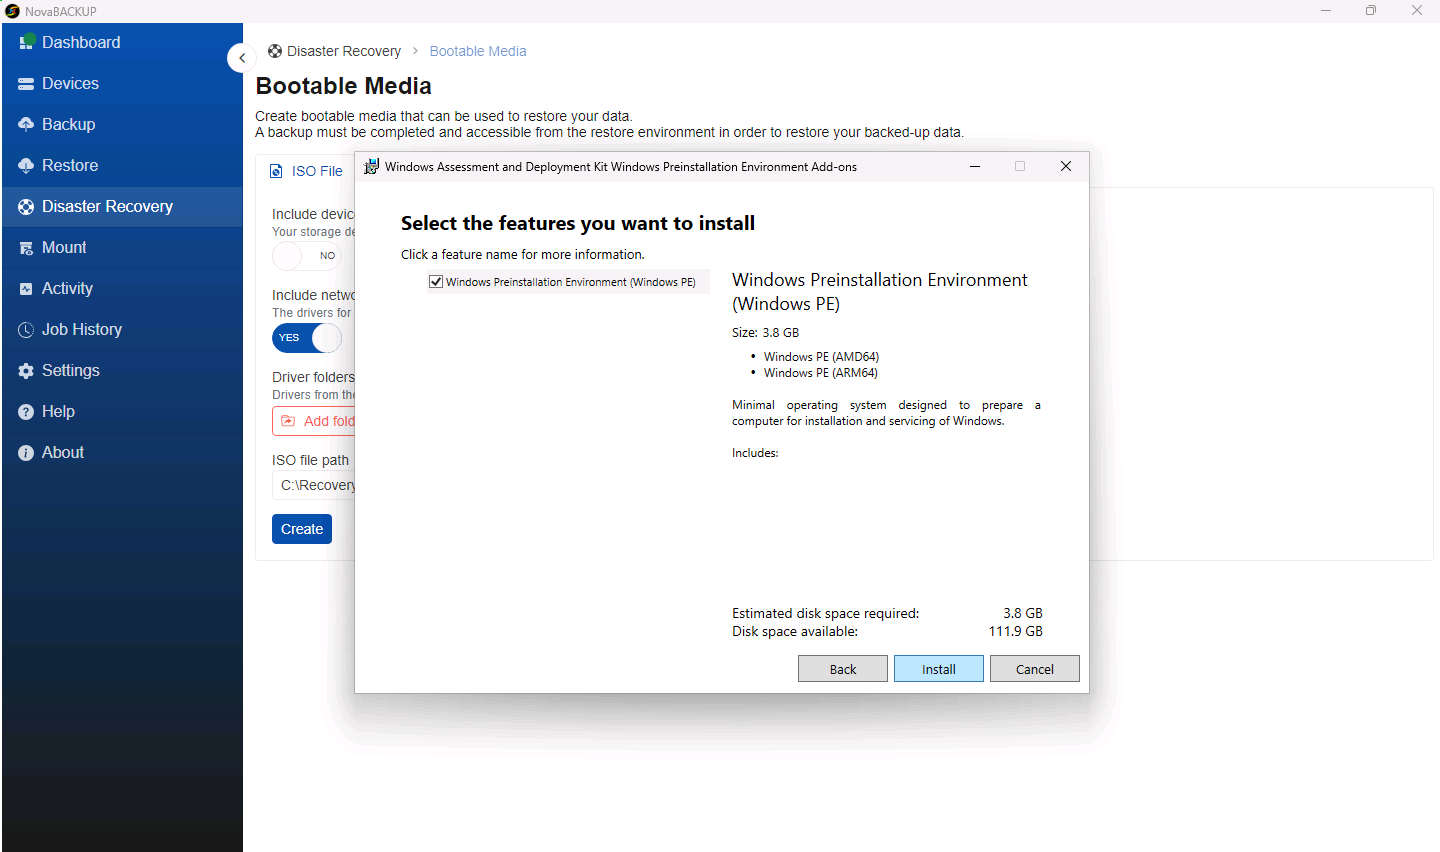The image size is (1440, 852).
Task: Click the NovaBACKUP logo in title bar
Action: pyautogui.click(x=12, y=11)
